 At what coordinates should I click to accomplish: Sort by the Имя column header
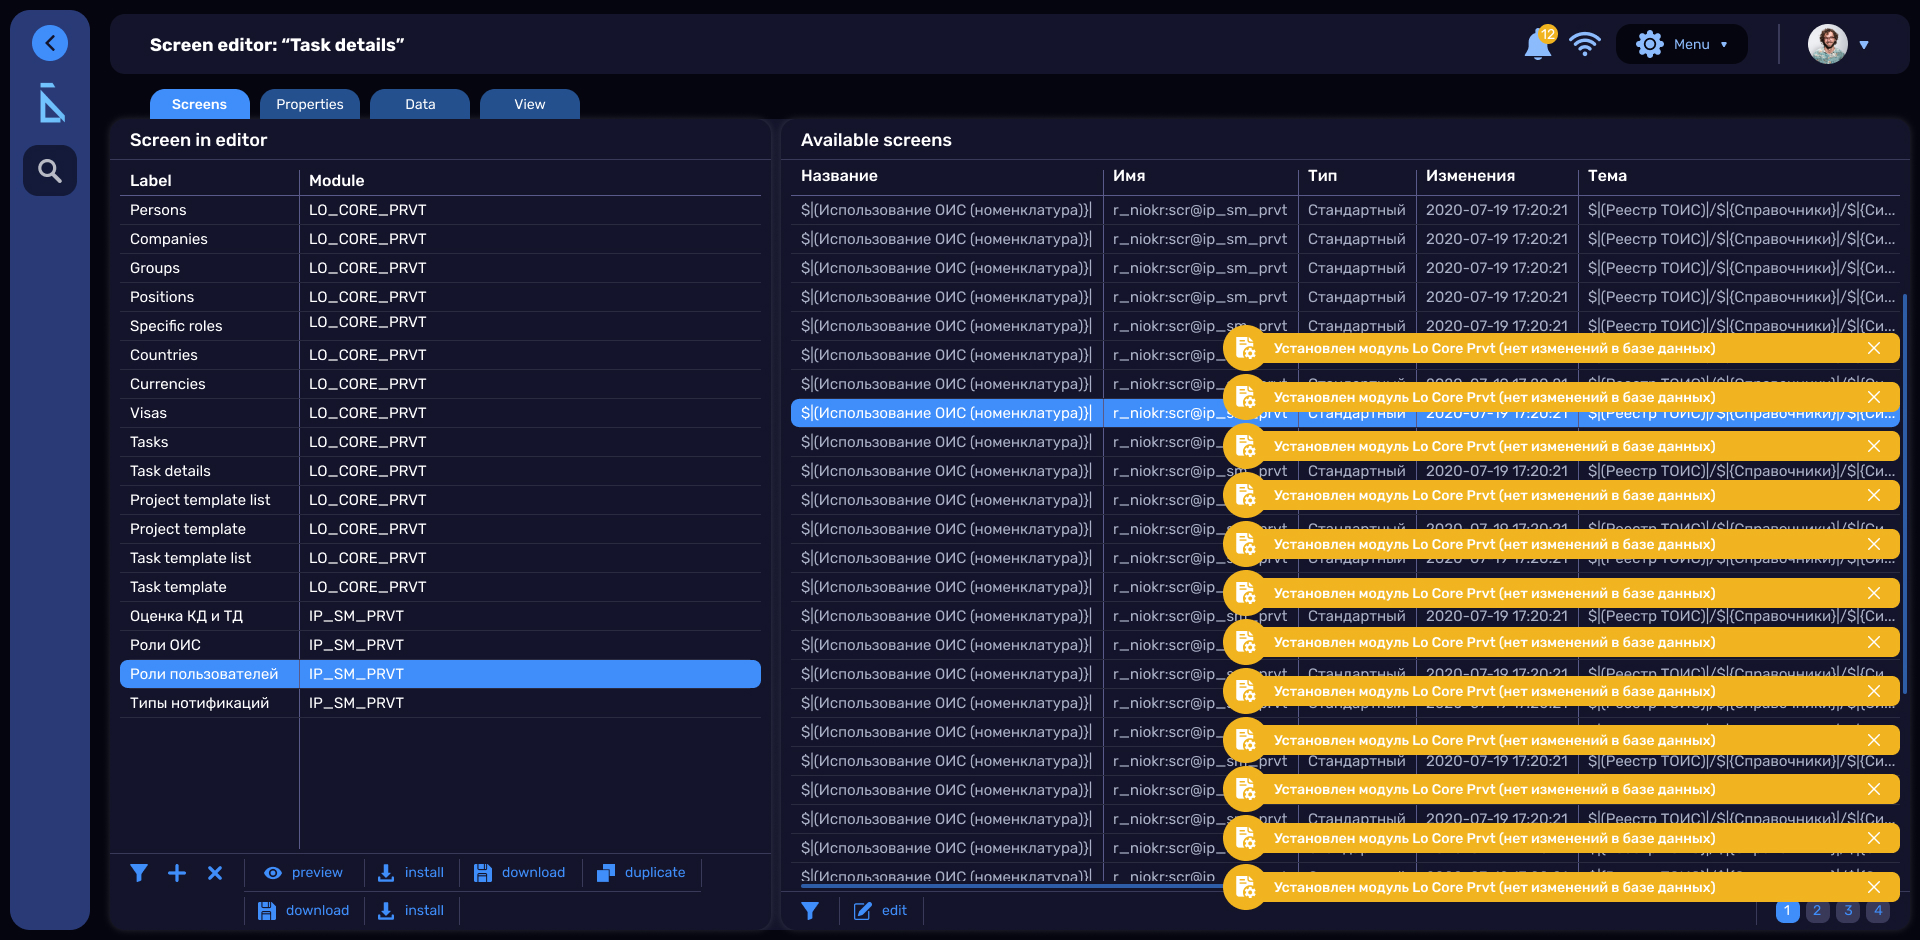(1129, 175)
